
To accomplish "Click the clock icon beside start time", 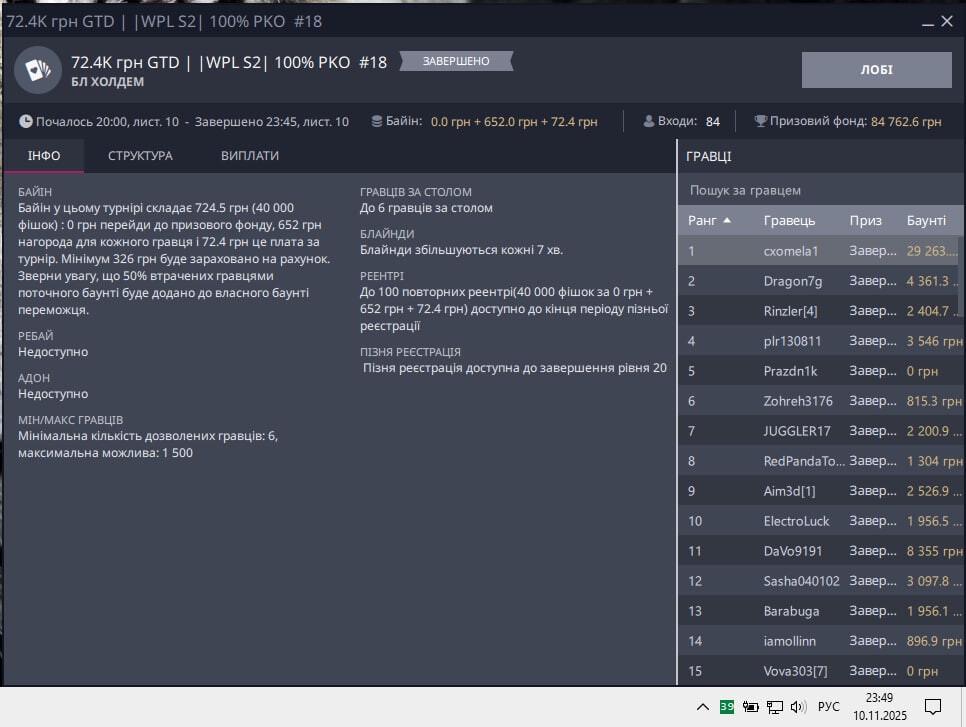I will point(26,121).
